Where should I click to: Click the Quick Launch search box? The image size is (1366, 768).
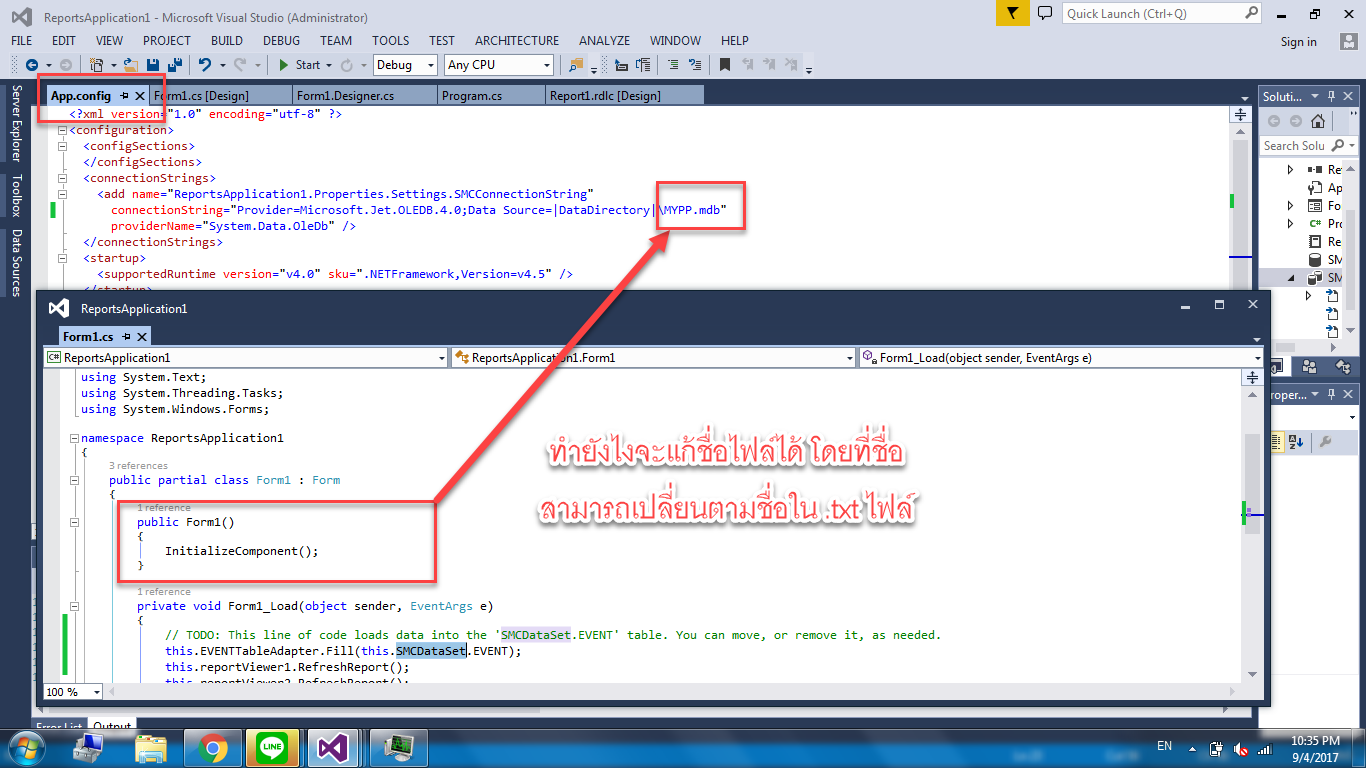[1161, 13]
